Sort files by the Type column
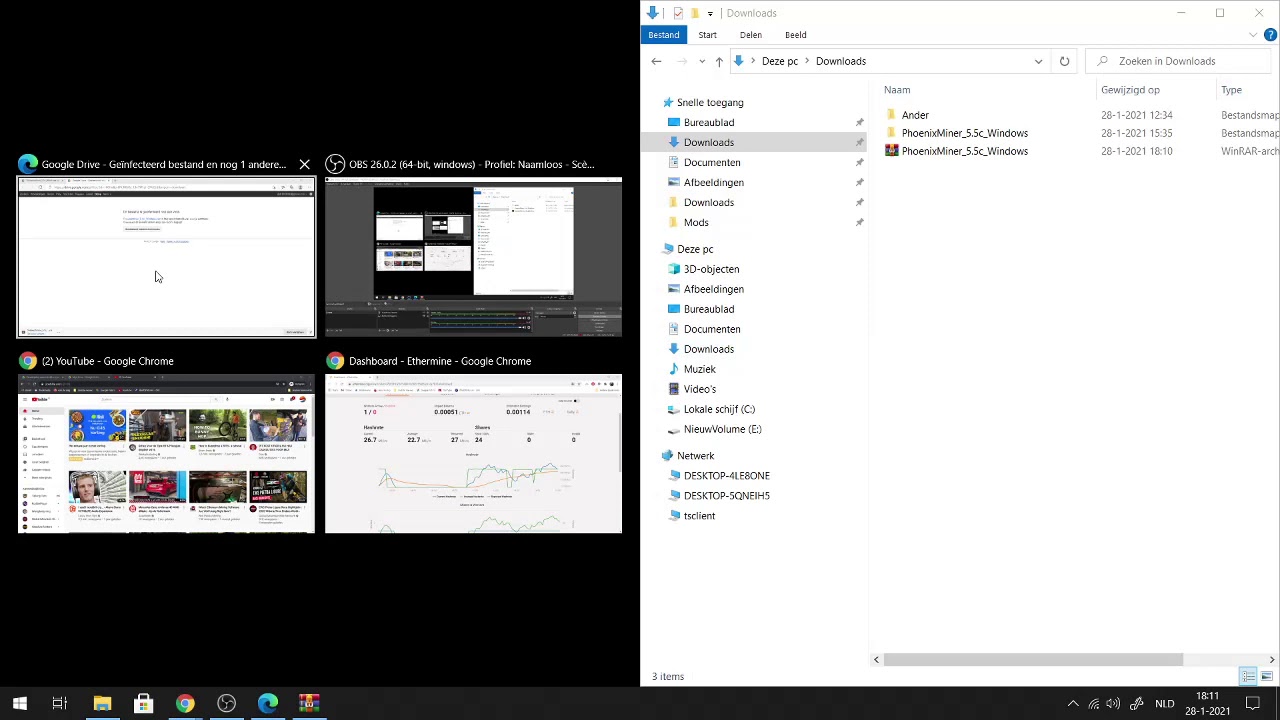 (1231, 90)
